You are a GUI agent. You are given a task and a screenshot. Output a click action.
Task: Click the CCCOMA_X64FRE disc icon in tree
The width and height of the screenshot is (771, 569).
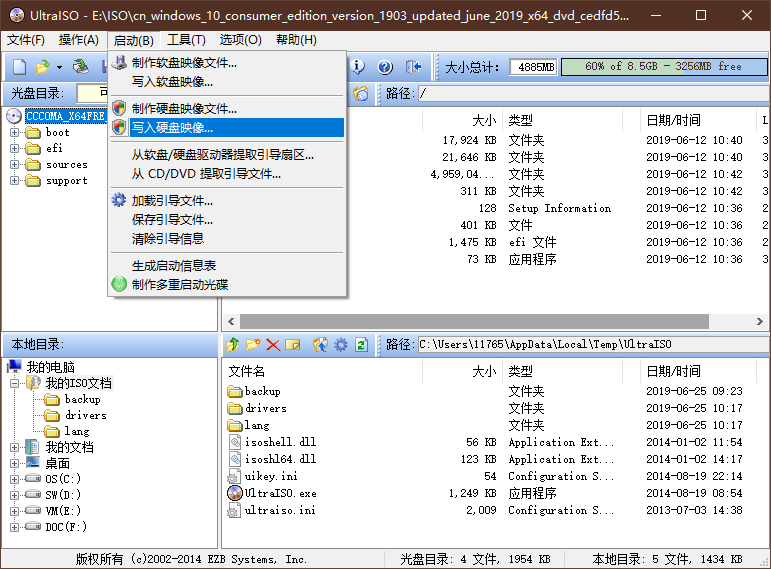[14, 116]
